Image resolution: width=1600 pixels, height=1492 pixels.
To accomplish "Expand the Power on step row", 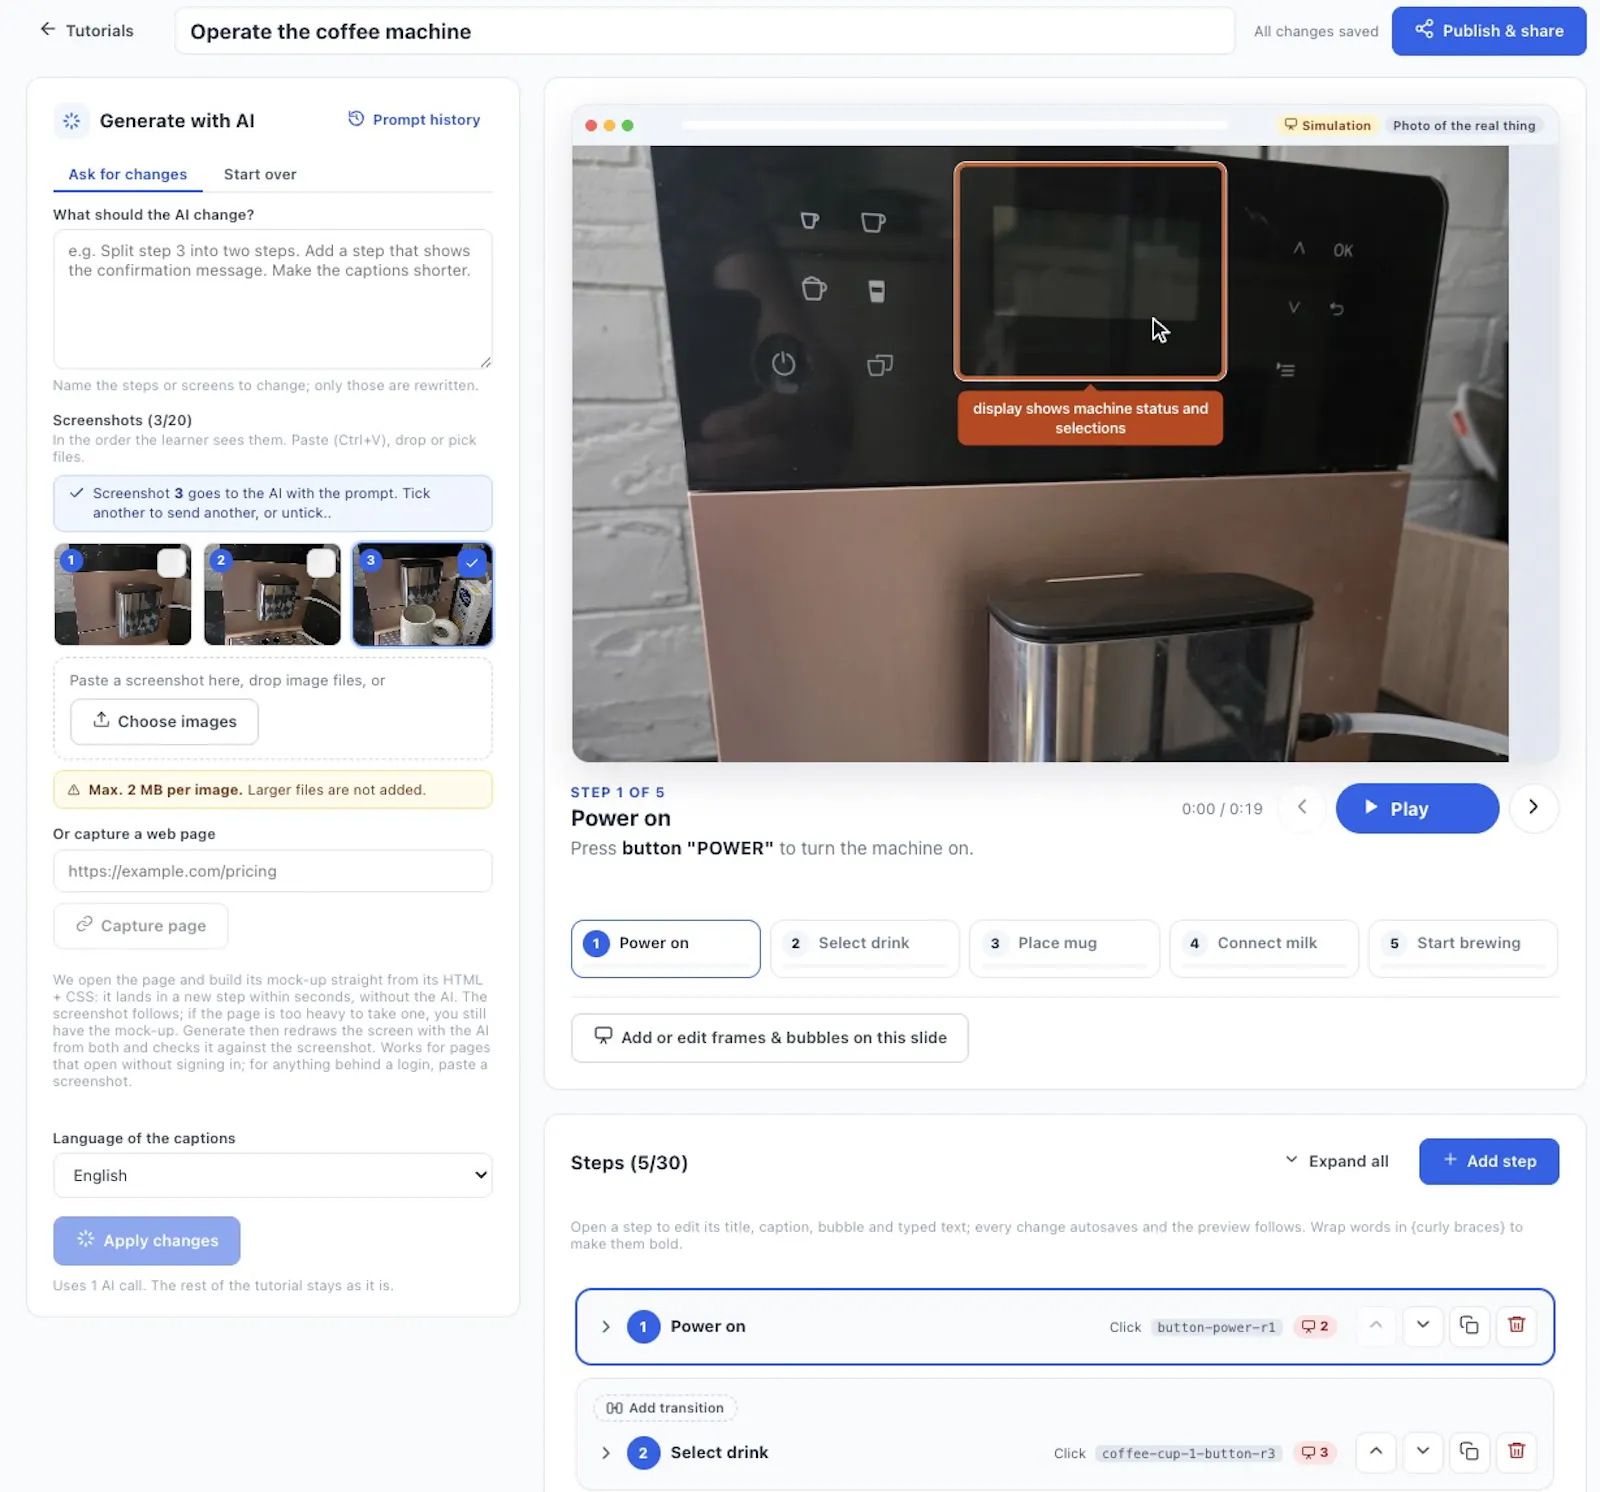I will click(x=606, y=1326).
